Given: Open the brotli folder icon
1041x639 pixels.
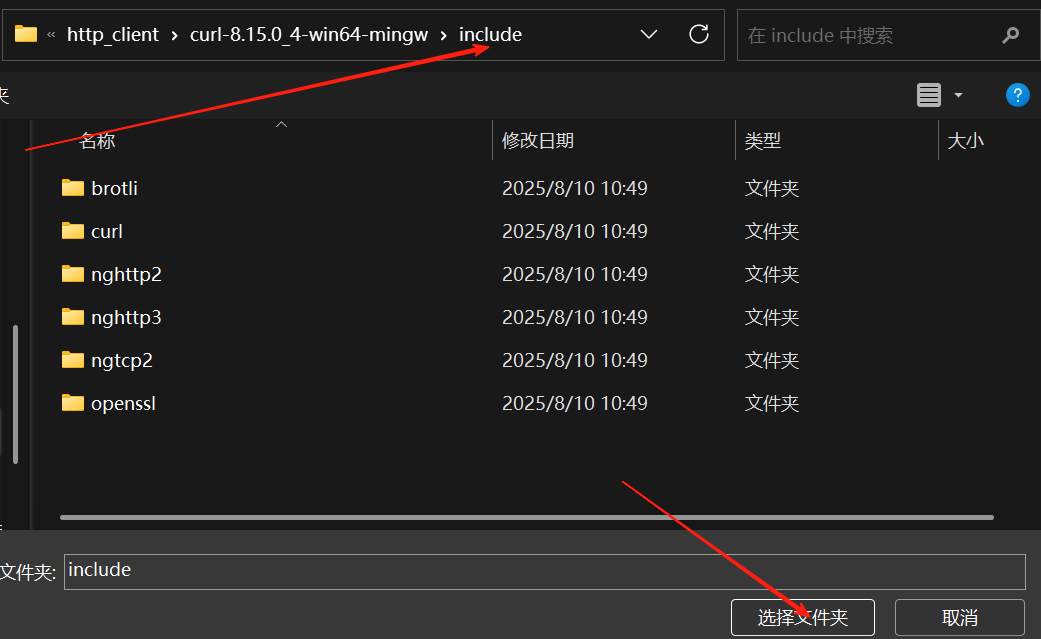Looking at the screenshot, I should 73,187.
